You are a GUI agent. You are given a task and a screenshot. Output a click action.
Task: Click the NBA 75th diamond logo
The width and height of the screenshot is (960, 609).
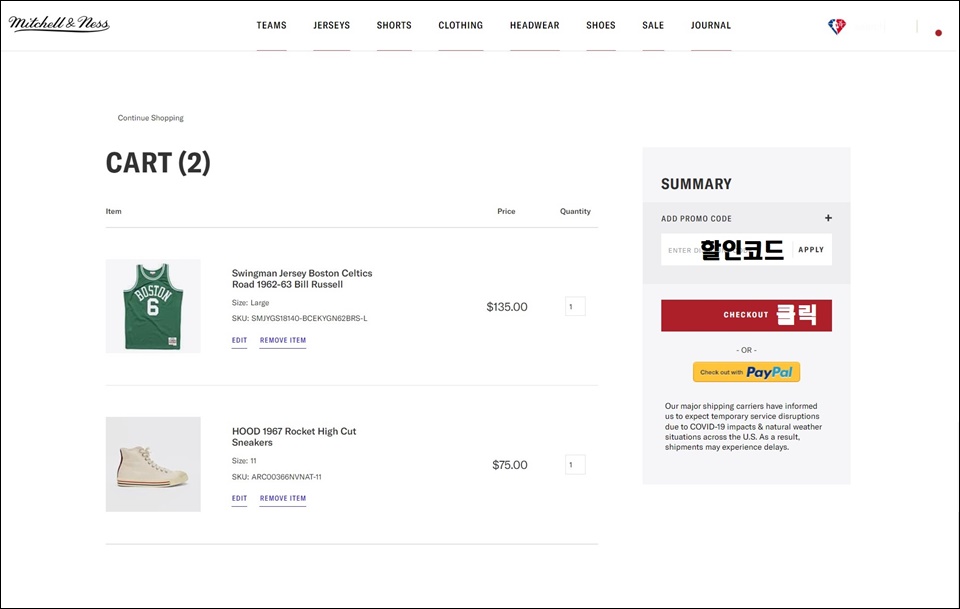[x=836, y=26]
